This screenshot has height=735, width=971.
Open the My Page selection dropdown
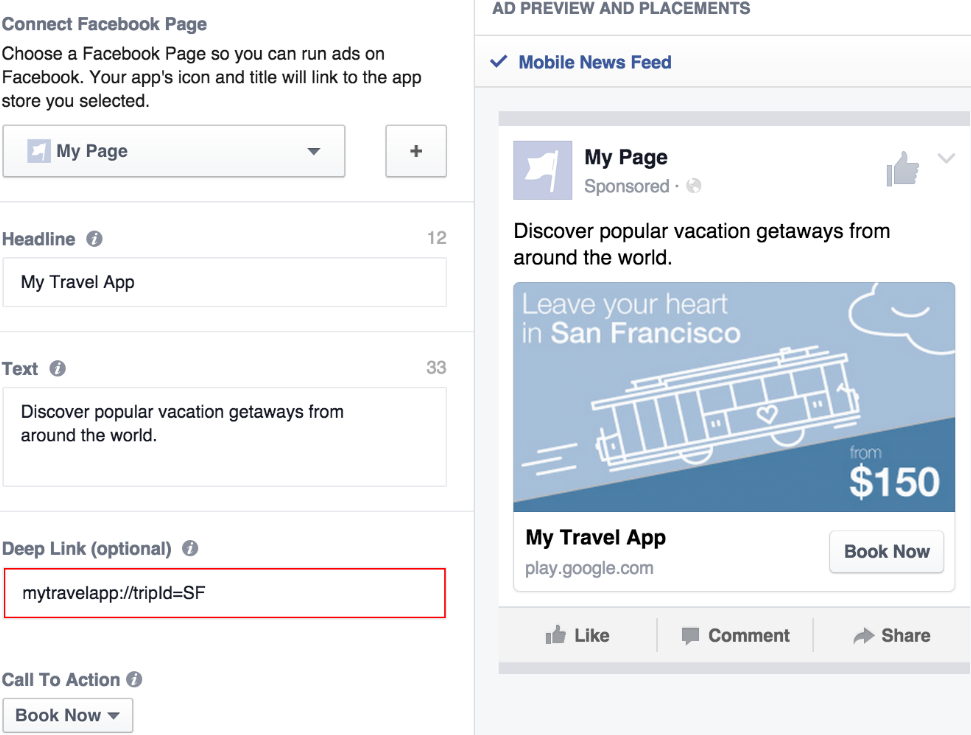point(174,151)
